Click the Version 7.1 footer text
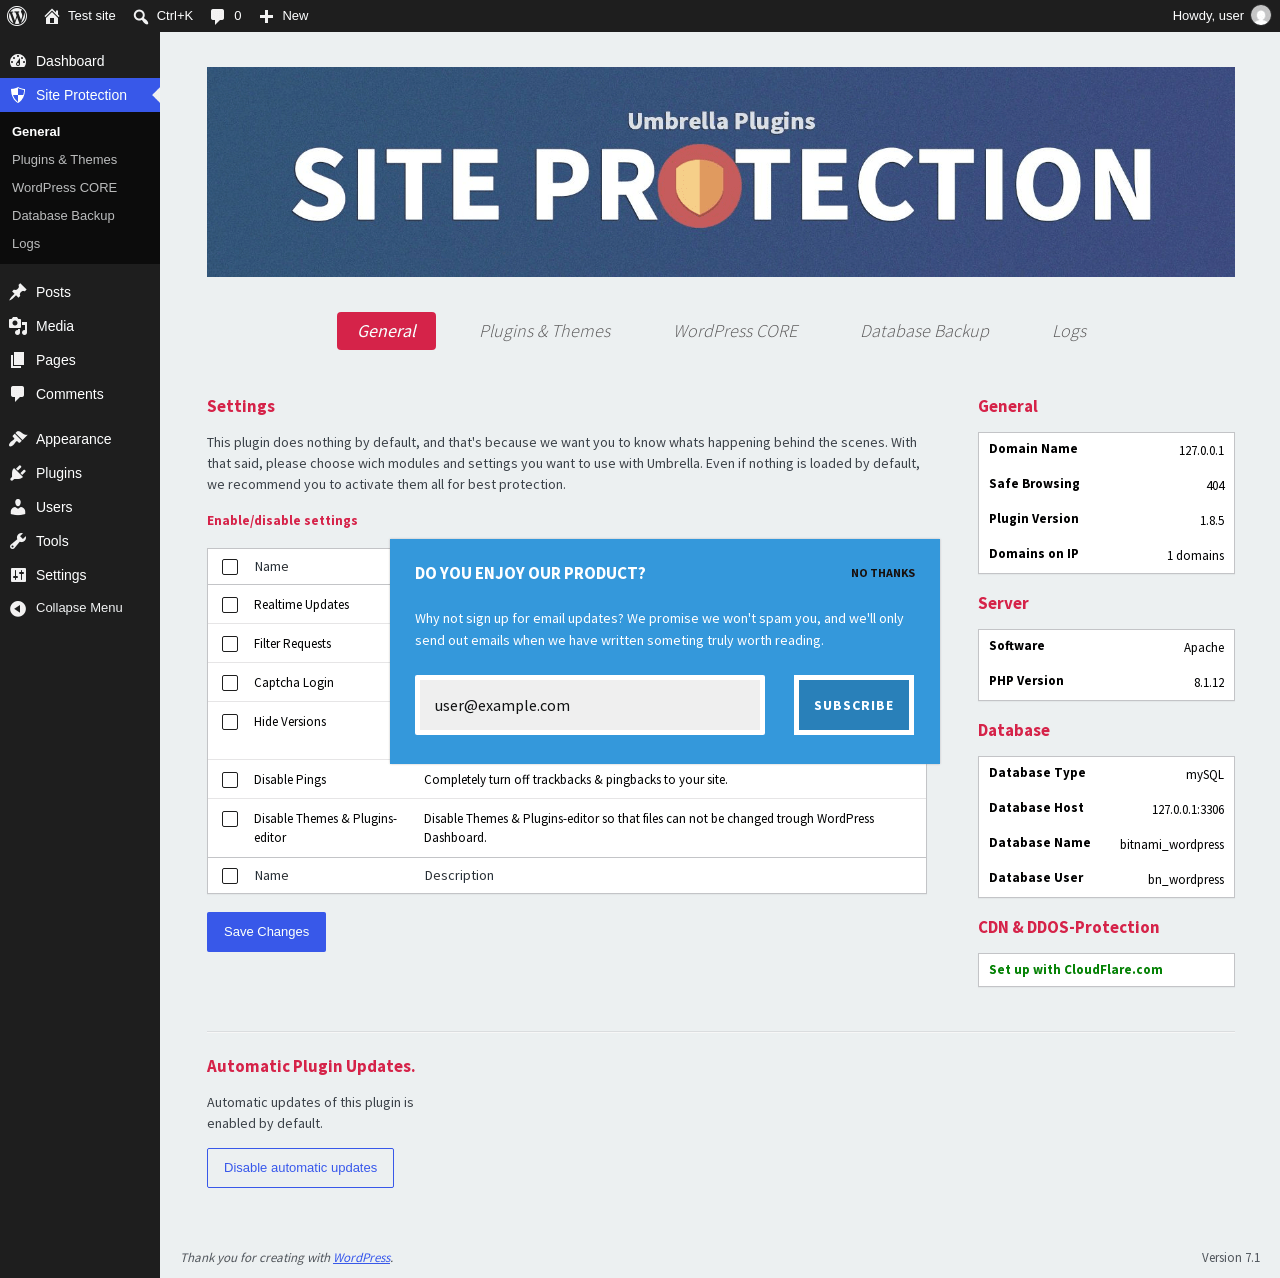This screenshot has width=1280, height=1278. click(1231, 1258)
